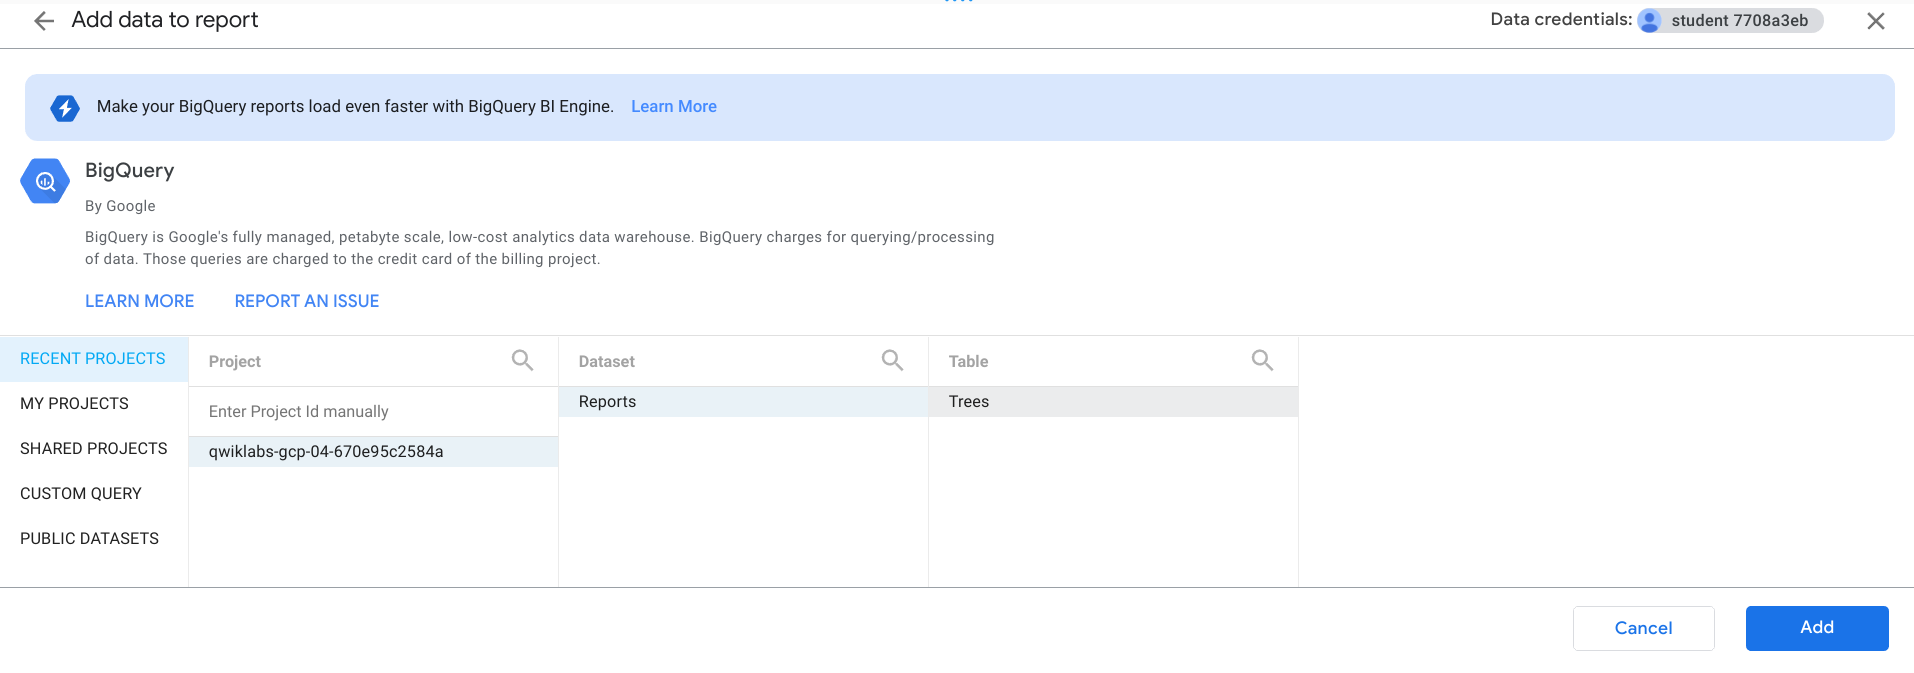Image resolution: width=1914 pixels, height=673 pixels.
Task: Click the blue Add button
Action: (x=1817, y=628)
